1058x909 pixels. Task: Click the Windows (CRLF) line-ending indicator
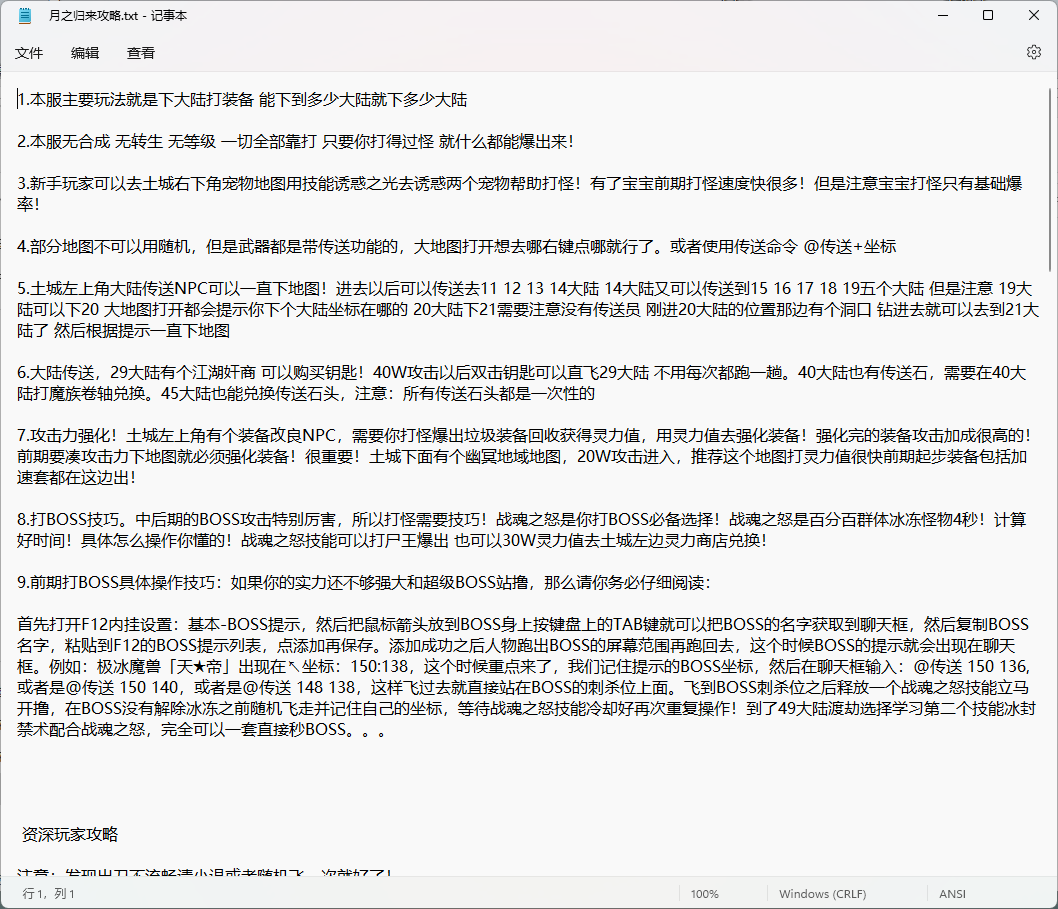click(x=824, y=893)
